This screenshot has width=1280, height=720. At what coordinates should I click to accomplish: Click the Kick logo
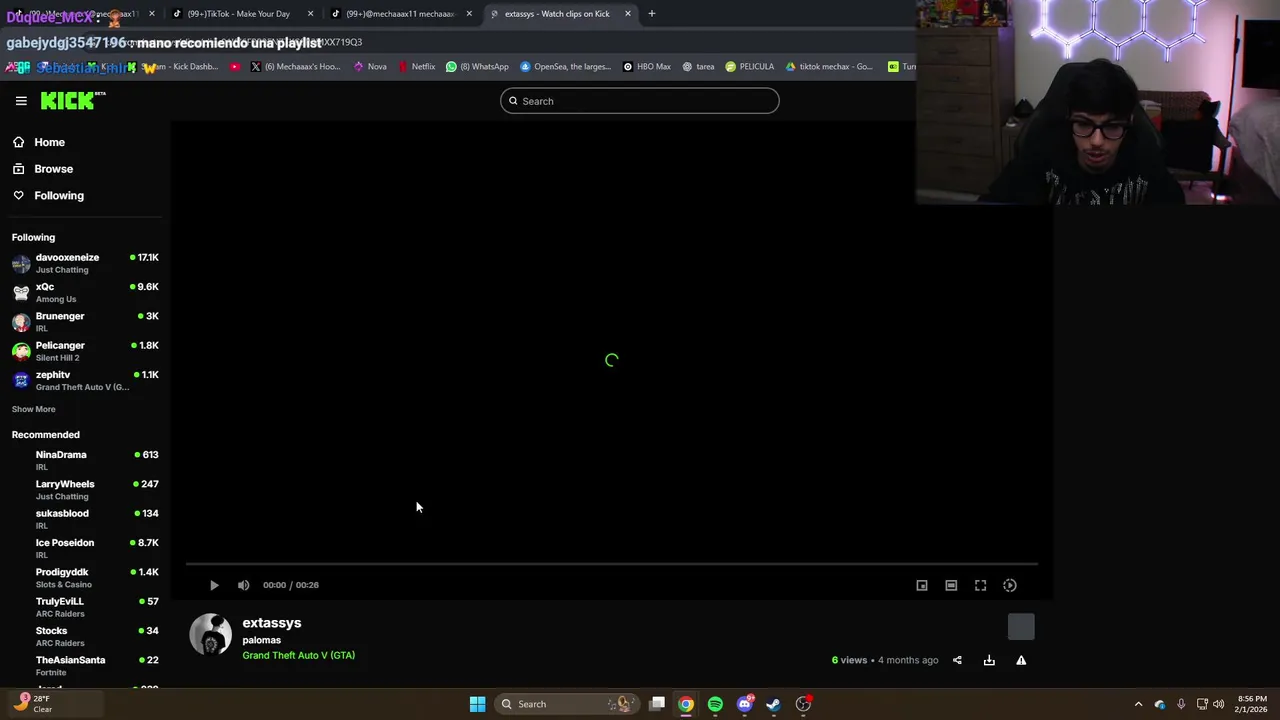(73, 100)
